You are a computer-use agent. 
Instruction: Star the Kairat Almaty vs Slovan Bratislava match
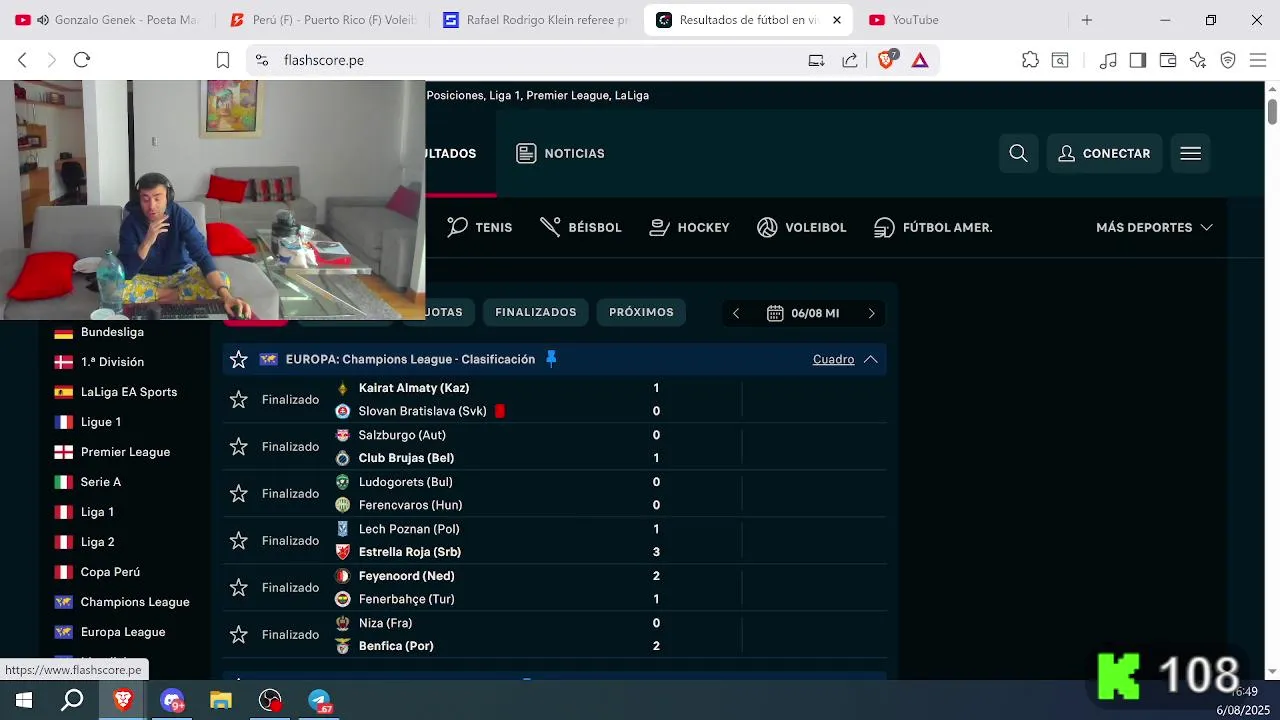click(238, 399)
